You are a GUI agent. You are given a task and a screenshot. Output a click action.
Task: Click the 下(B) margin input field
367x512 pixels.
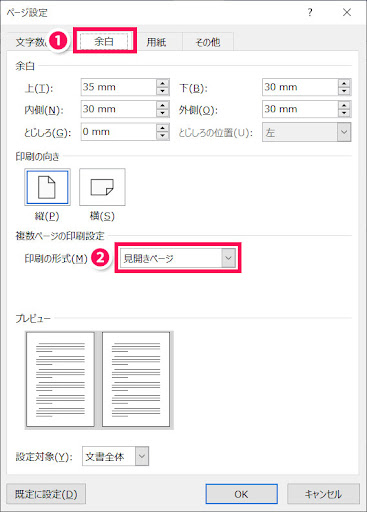(x=300, y=87)
